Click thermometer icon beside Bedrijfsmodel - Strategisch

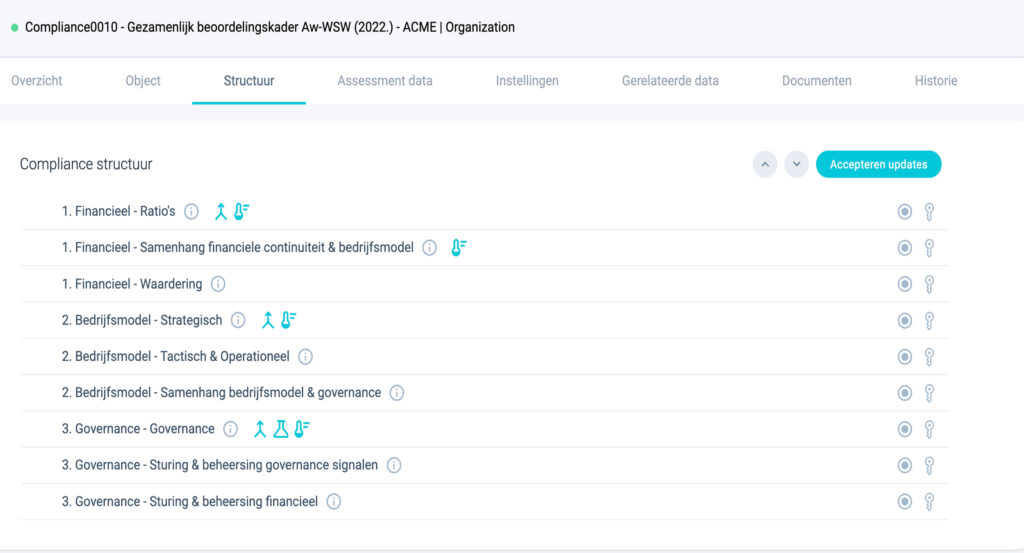coord(288,320)
